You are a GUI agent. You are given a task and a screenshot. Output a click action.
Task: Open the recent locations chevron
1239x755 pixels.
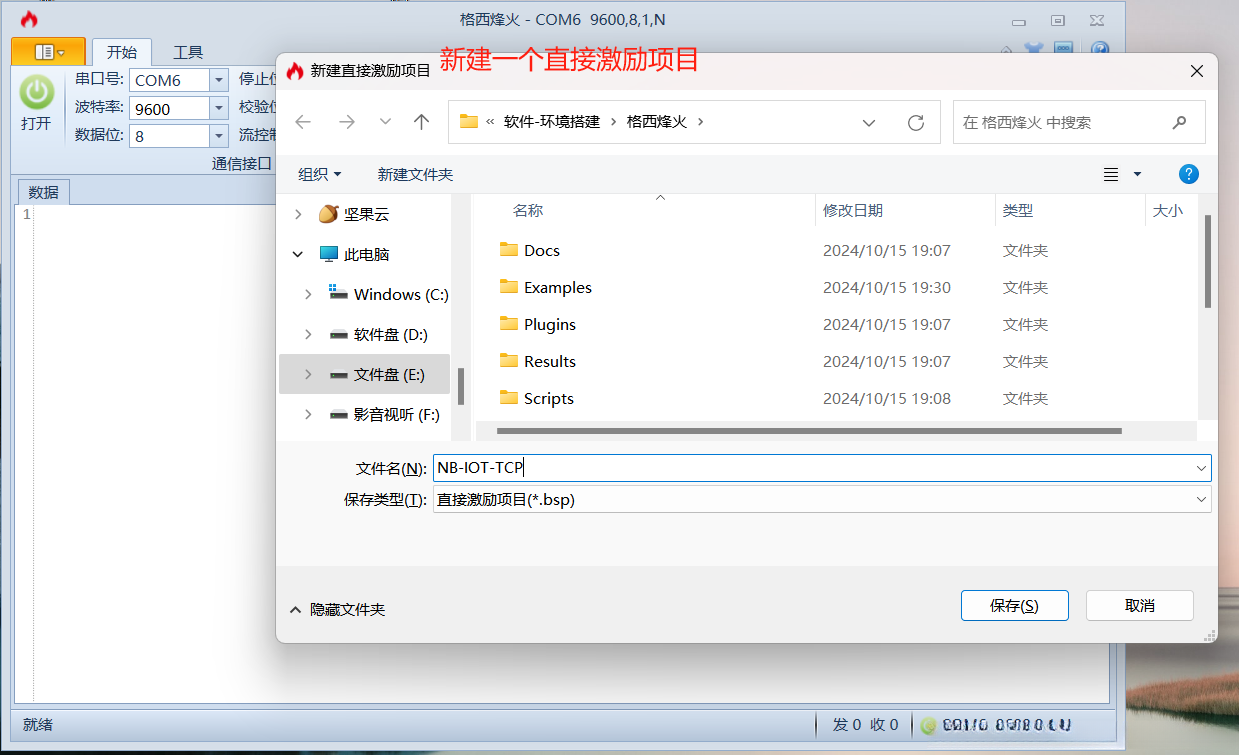[385, 122]
